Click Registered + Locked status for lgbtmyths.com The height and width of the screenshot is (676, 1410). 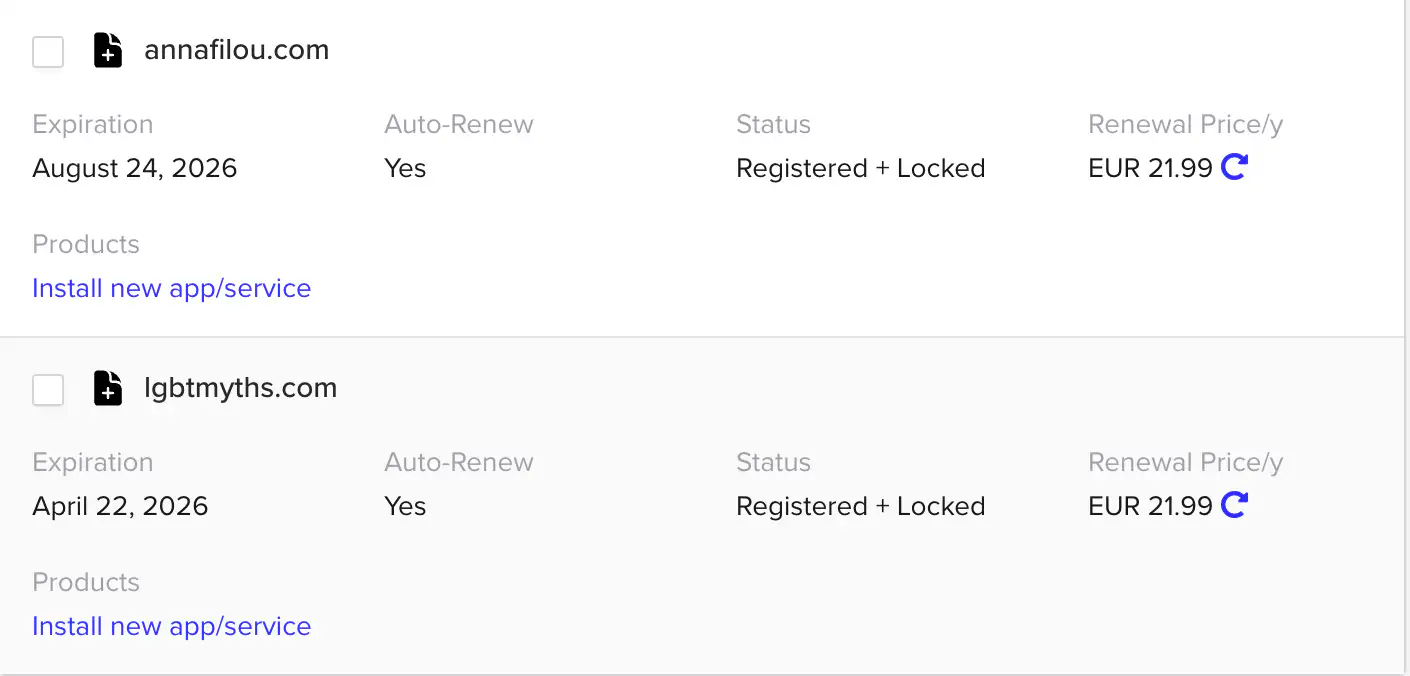click(x=860, y=506)
